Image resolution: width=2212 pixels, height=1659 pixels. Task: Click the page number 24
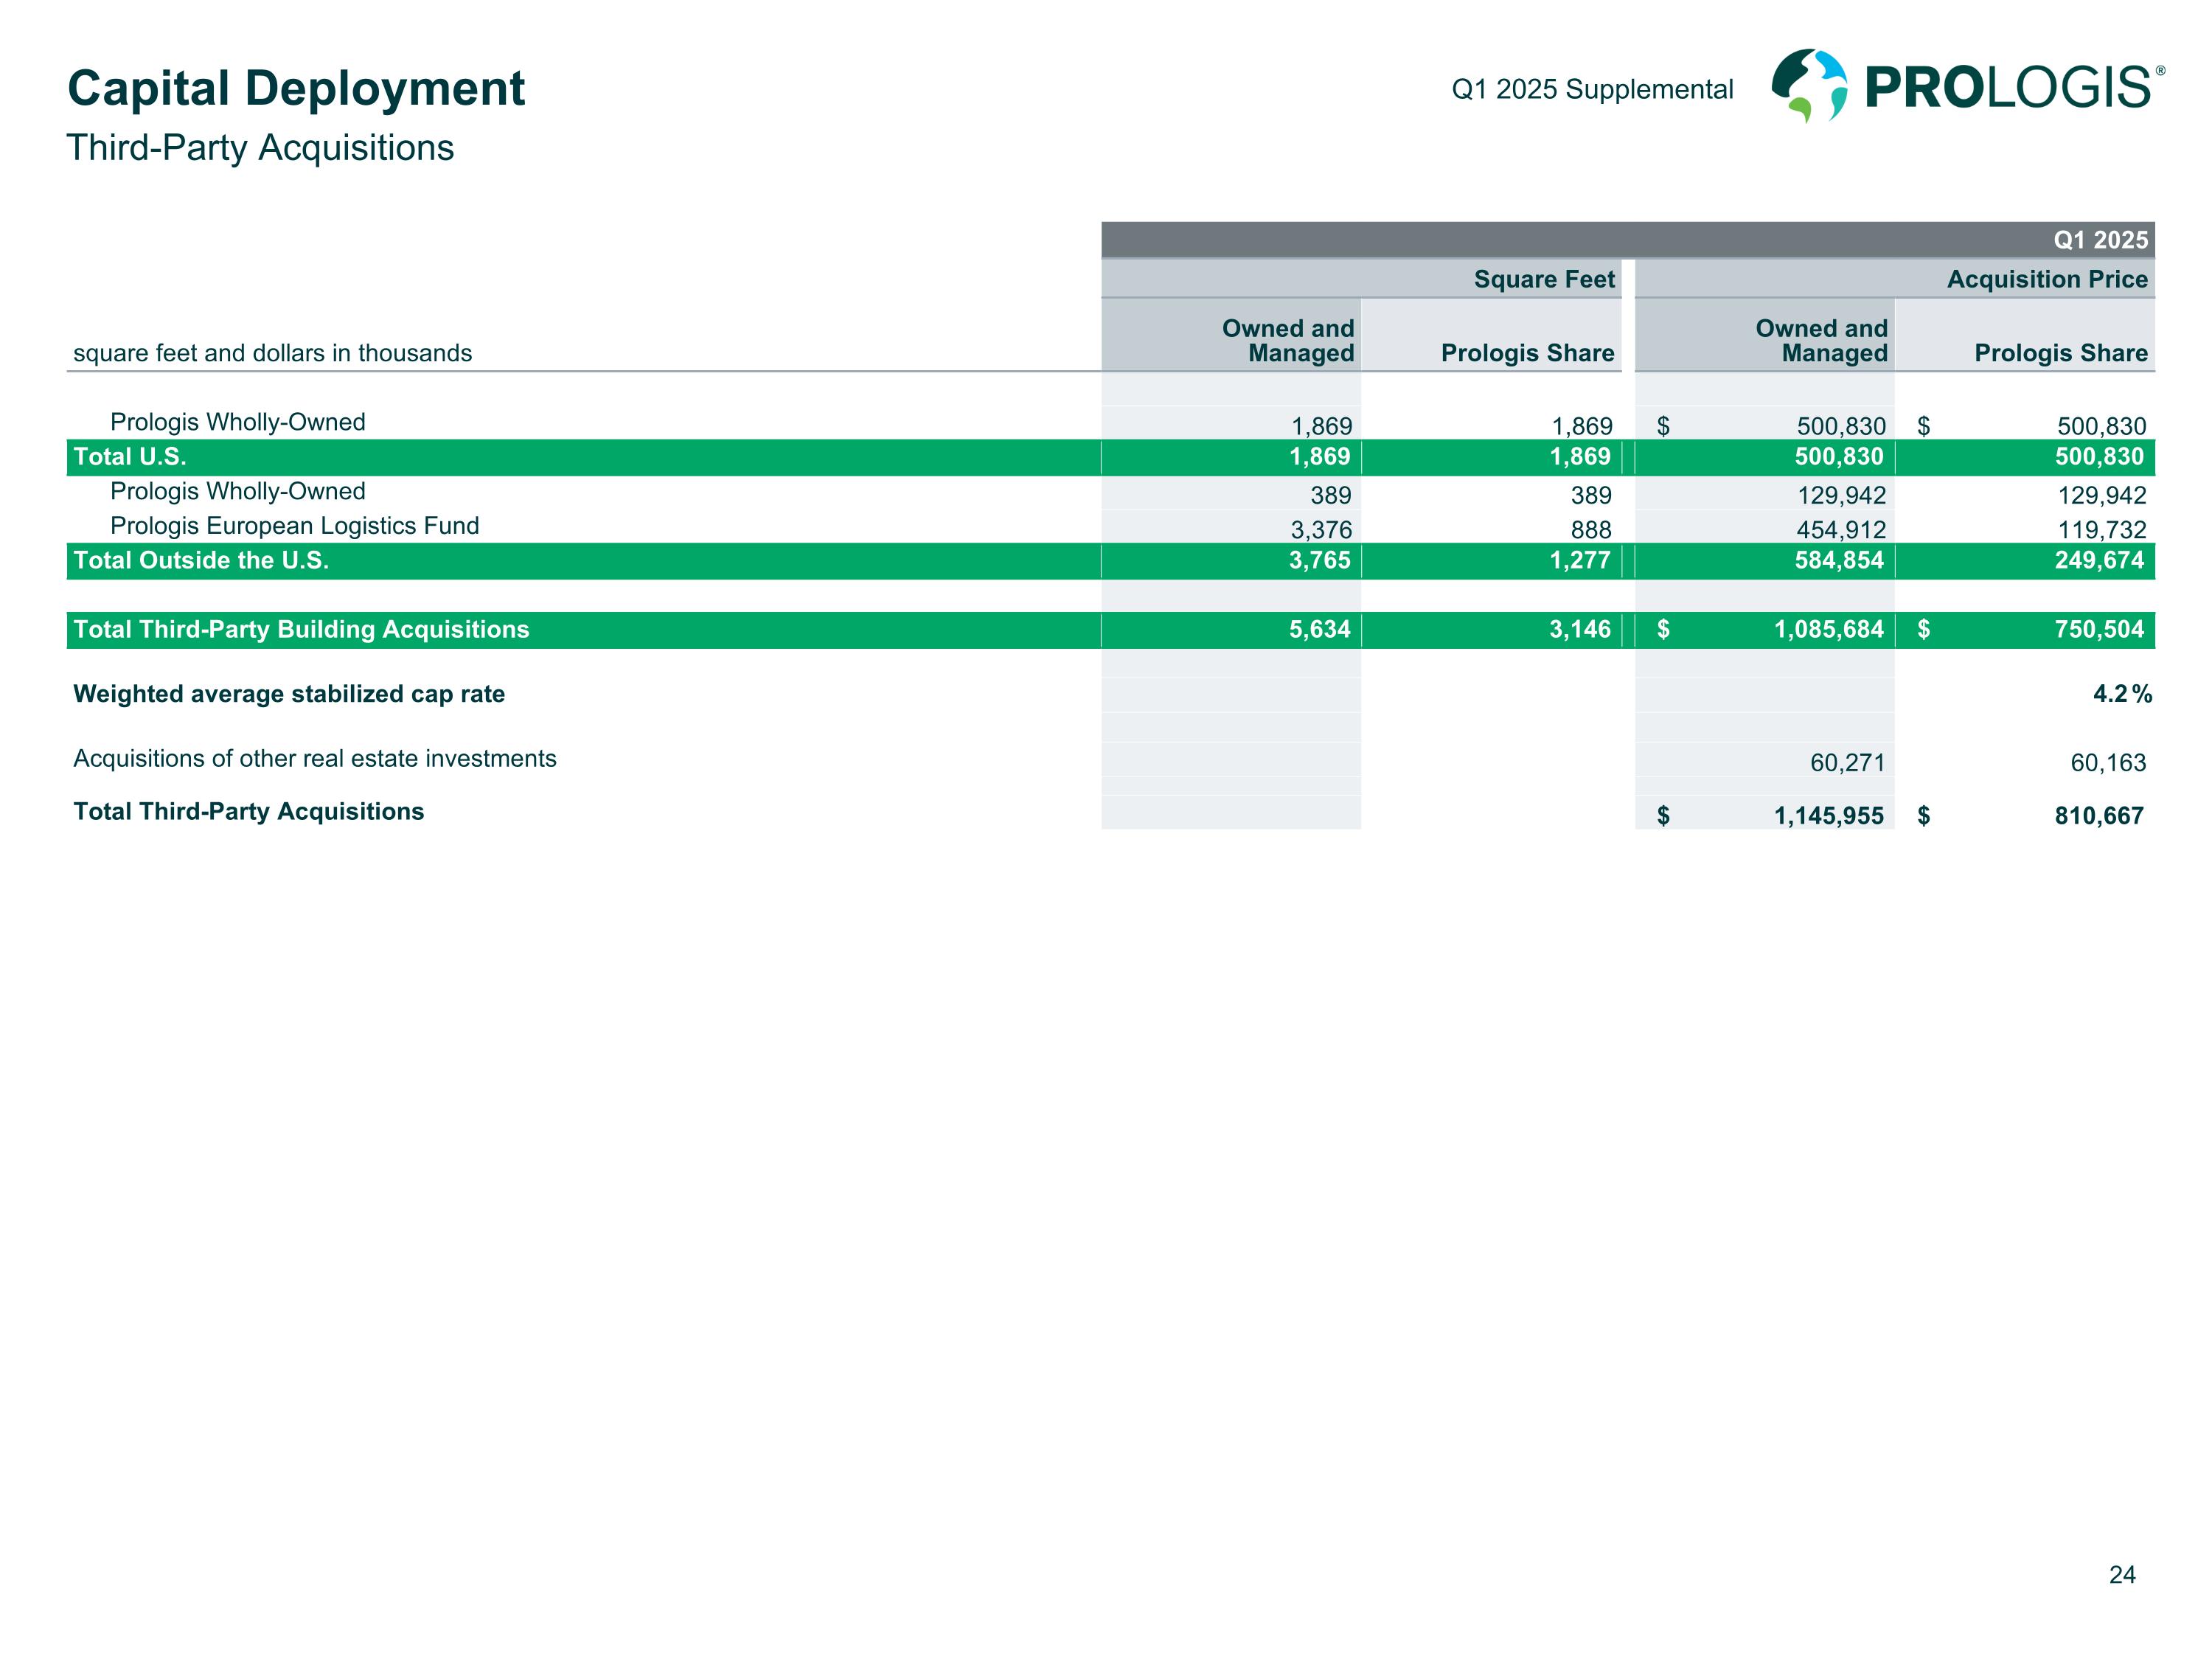coord(2122,1575)
